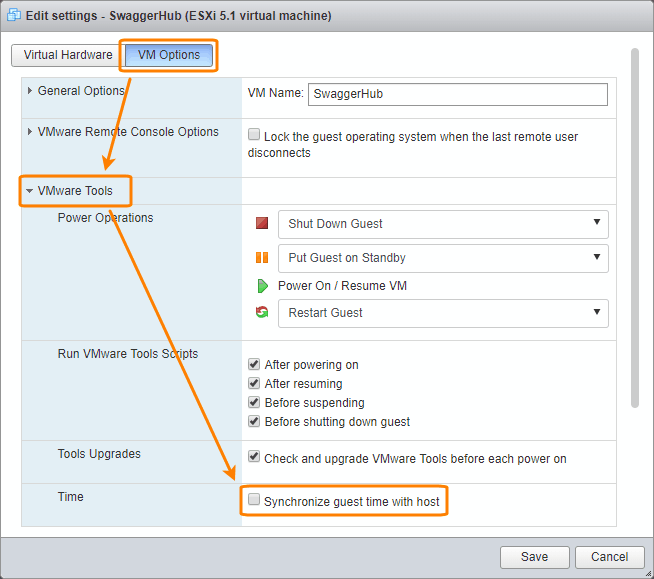Click the Save button

(x=534, y=557)
